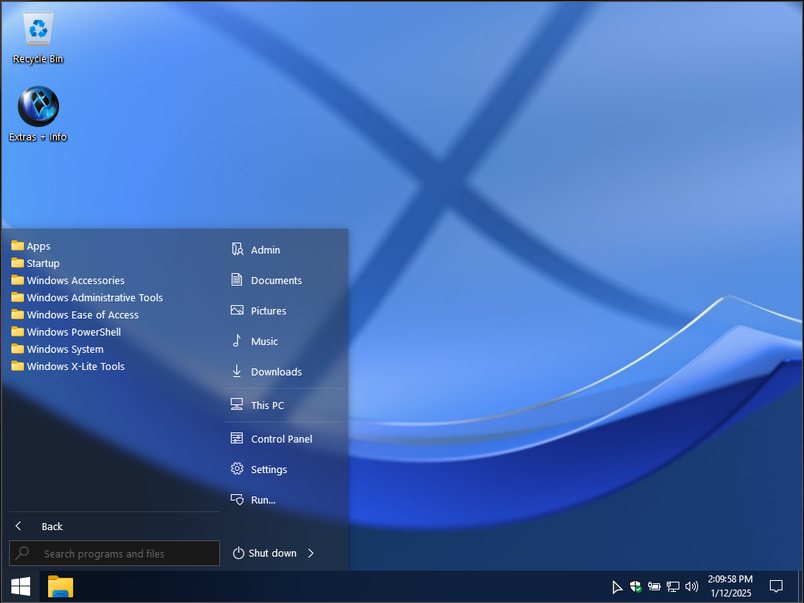Go Back to the main Start menu
This screenshot has height=603, width=804.
38,527
